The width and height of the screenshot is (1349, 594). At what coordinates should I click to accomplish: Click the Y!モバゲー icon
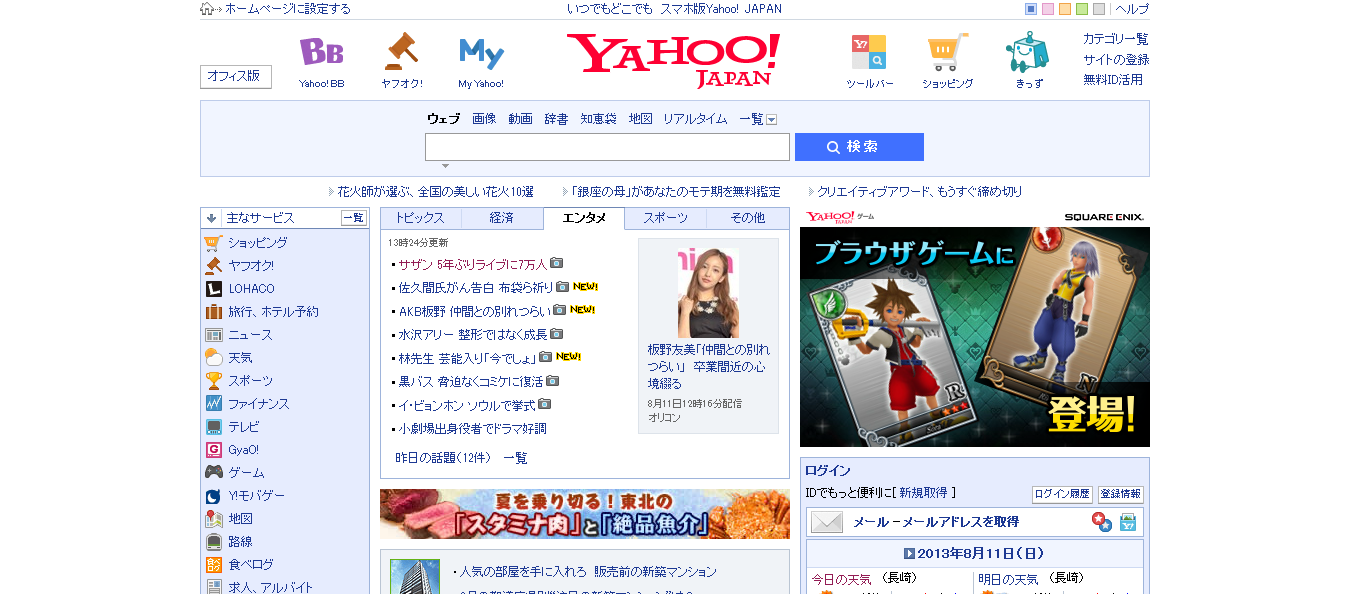(213, 496)
